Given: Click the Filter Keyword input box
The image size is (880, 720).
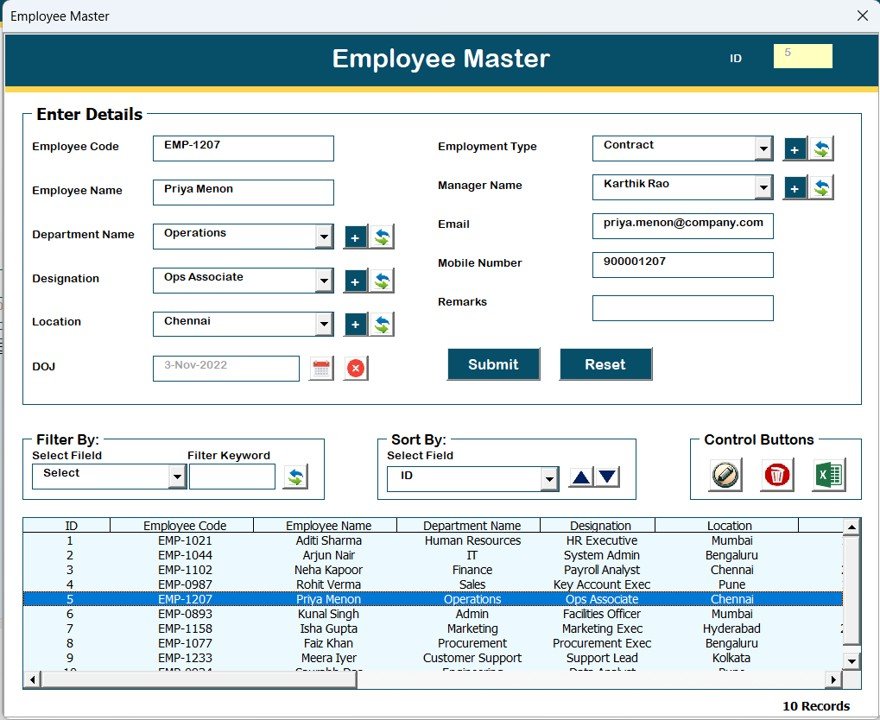Looking at the screenshot, I should pyautogui.click(x=232, y=476).
